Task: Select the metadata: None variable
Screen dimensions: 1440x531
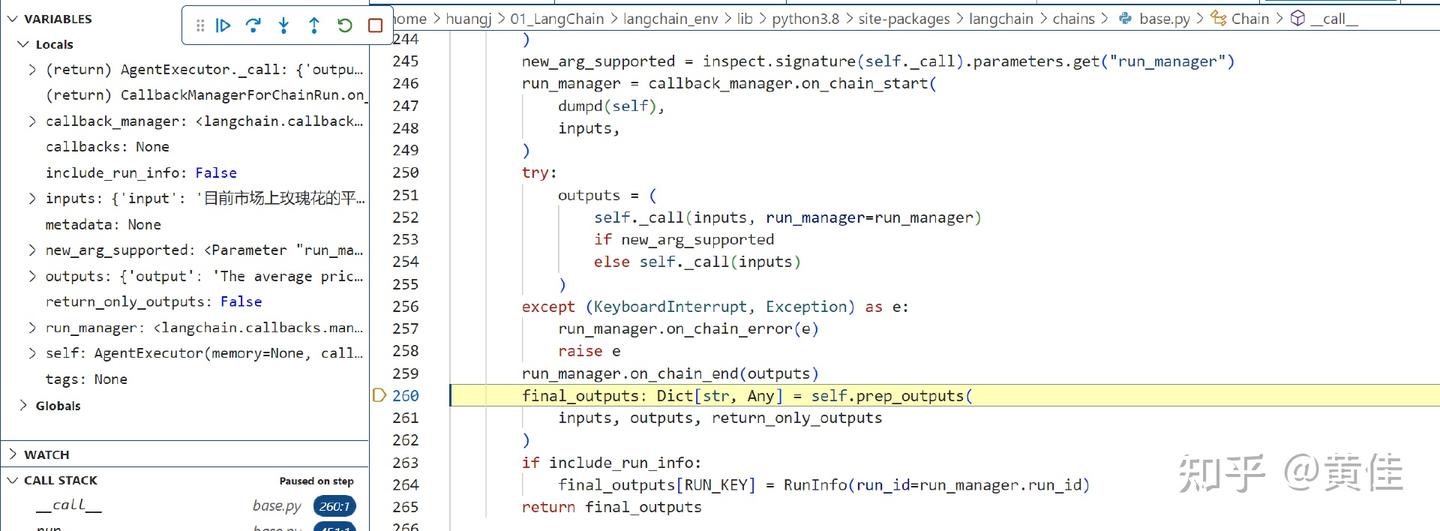Action: pos(184,224)
